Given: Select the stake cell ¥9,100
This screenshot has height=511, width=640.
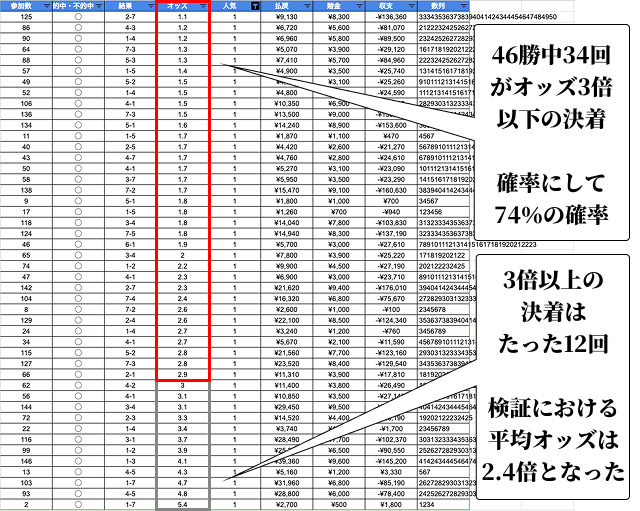Looking at the screenshot, I should 338,190.
